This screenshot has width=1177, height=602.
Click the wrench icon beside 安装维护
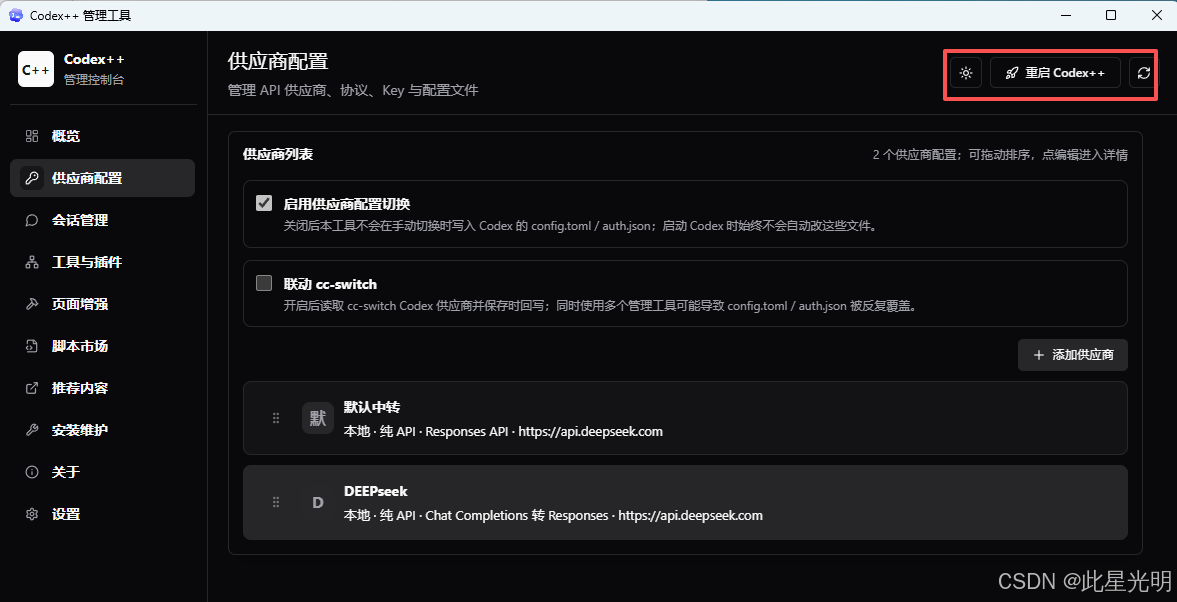[32, 430]
